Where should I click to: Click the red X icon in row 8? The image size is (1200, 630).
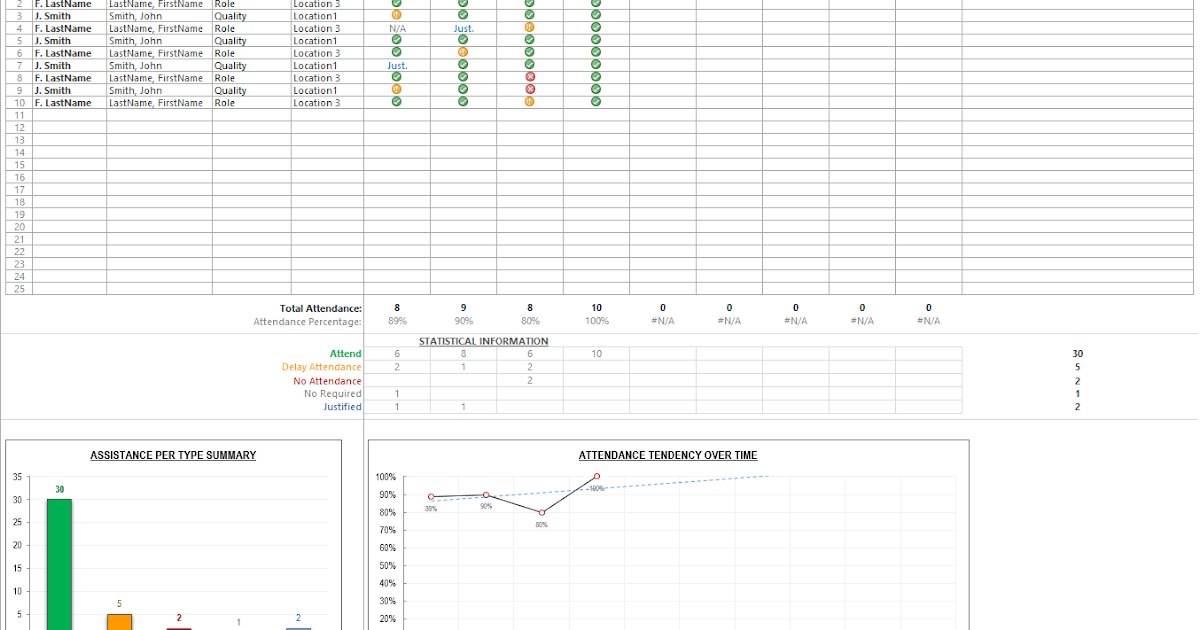point(531,77)
